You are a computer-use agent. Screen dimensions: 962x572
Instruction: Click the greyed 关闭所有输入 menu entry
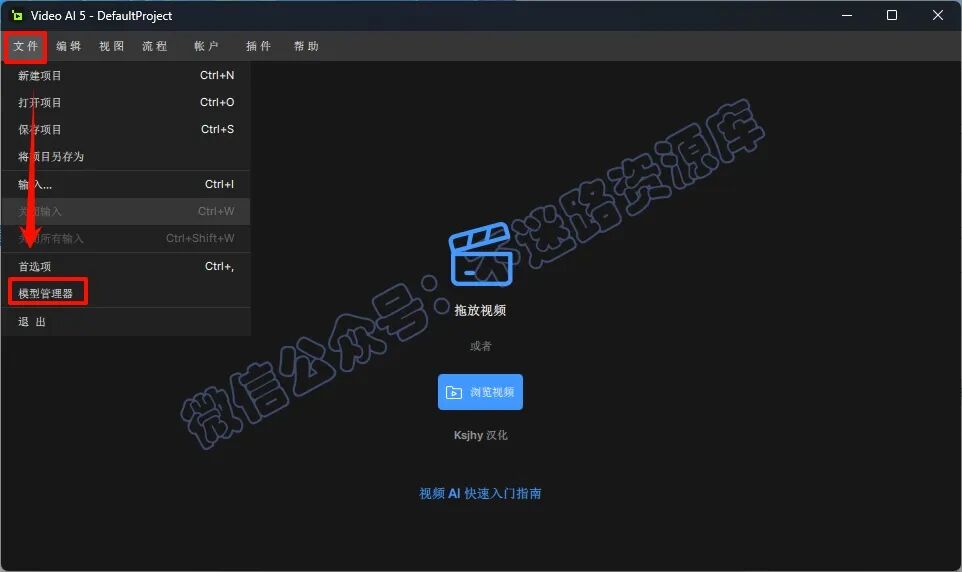pos(126,238)
